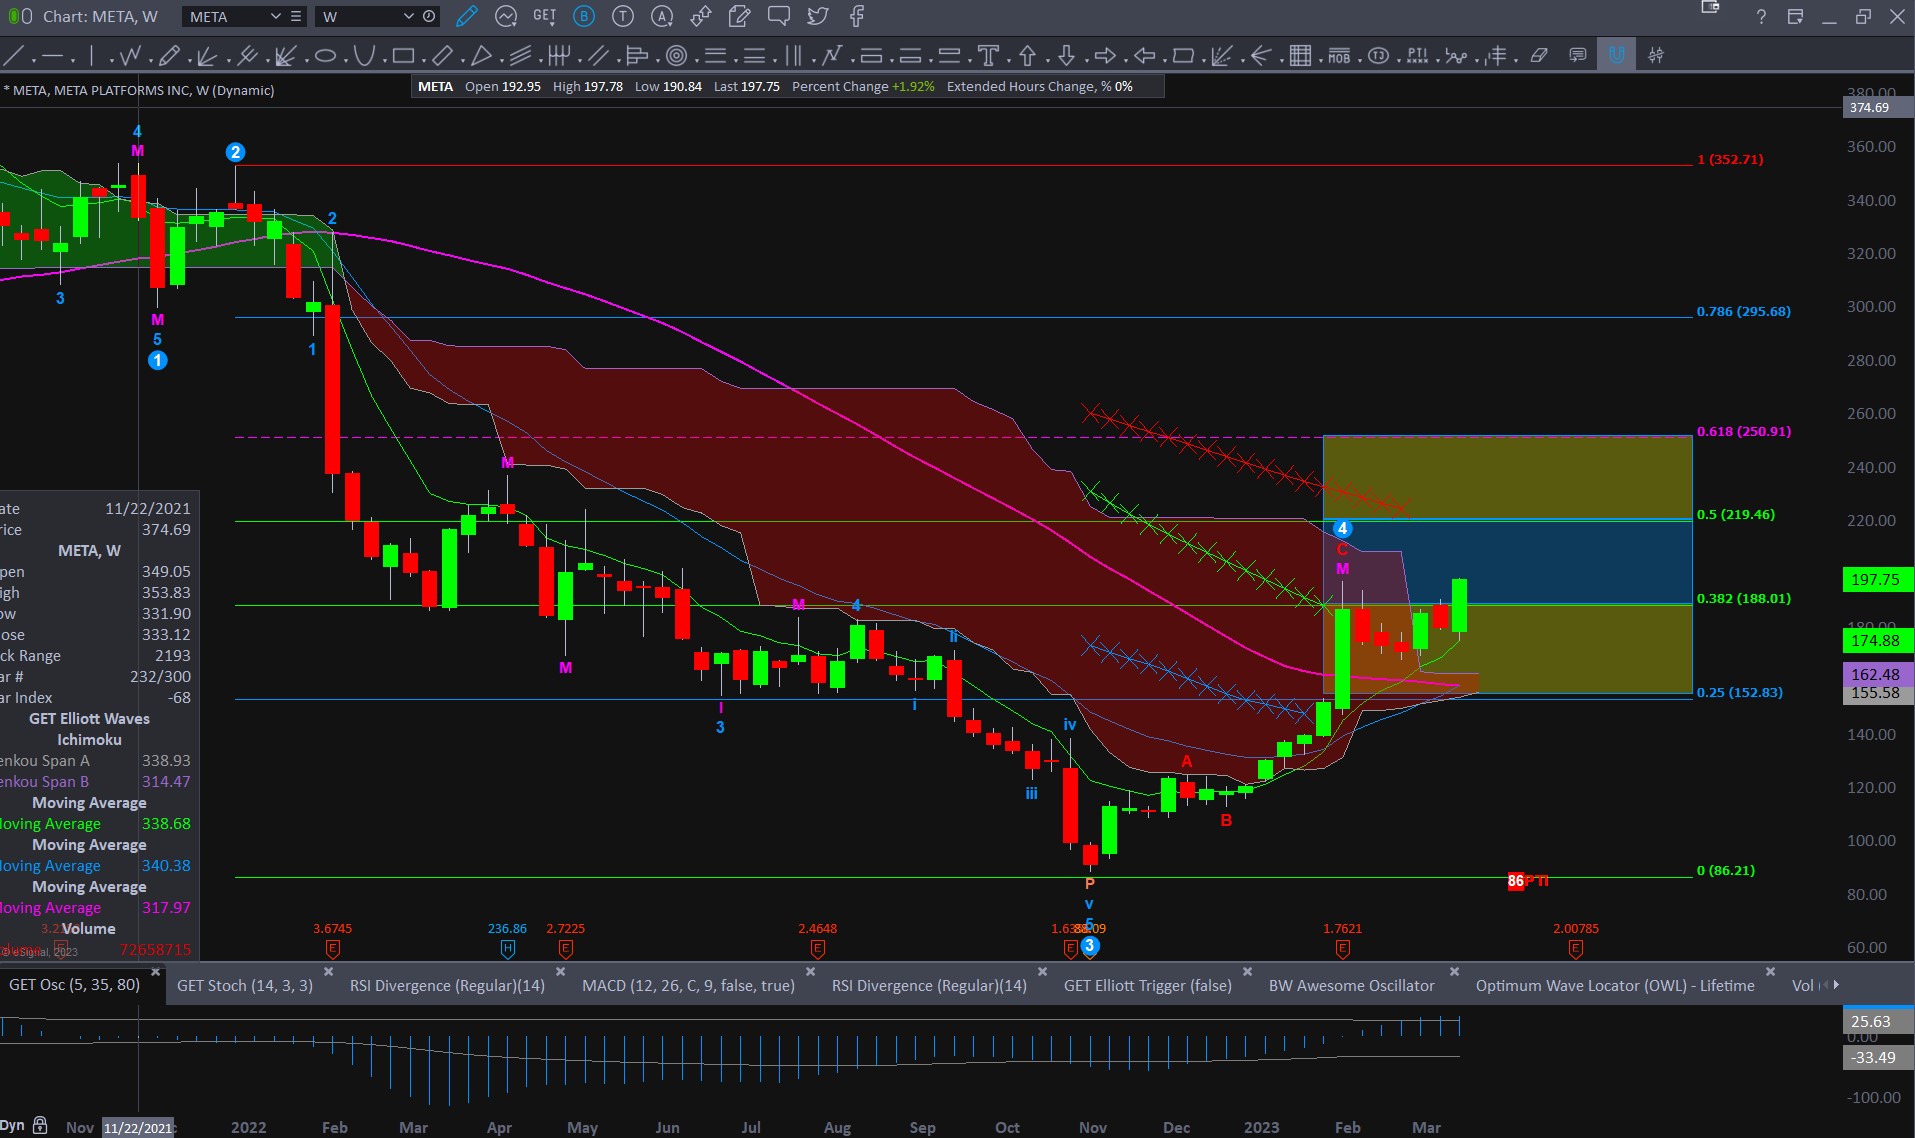The height and width of the screenshot is (1138, 1915).
Task: Expand the GET menu dropdown
Action: (x=544, y=16)
